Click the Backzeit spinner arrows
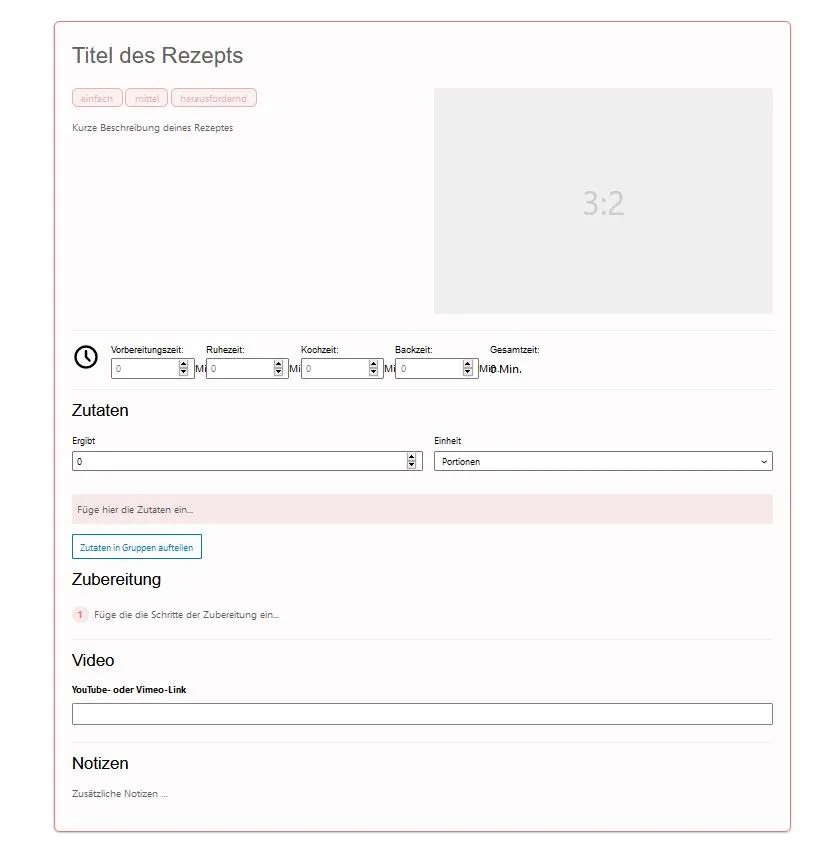The width and height of the screenshot is (824, 850). [467, 369]
